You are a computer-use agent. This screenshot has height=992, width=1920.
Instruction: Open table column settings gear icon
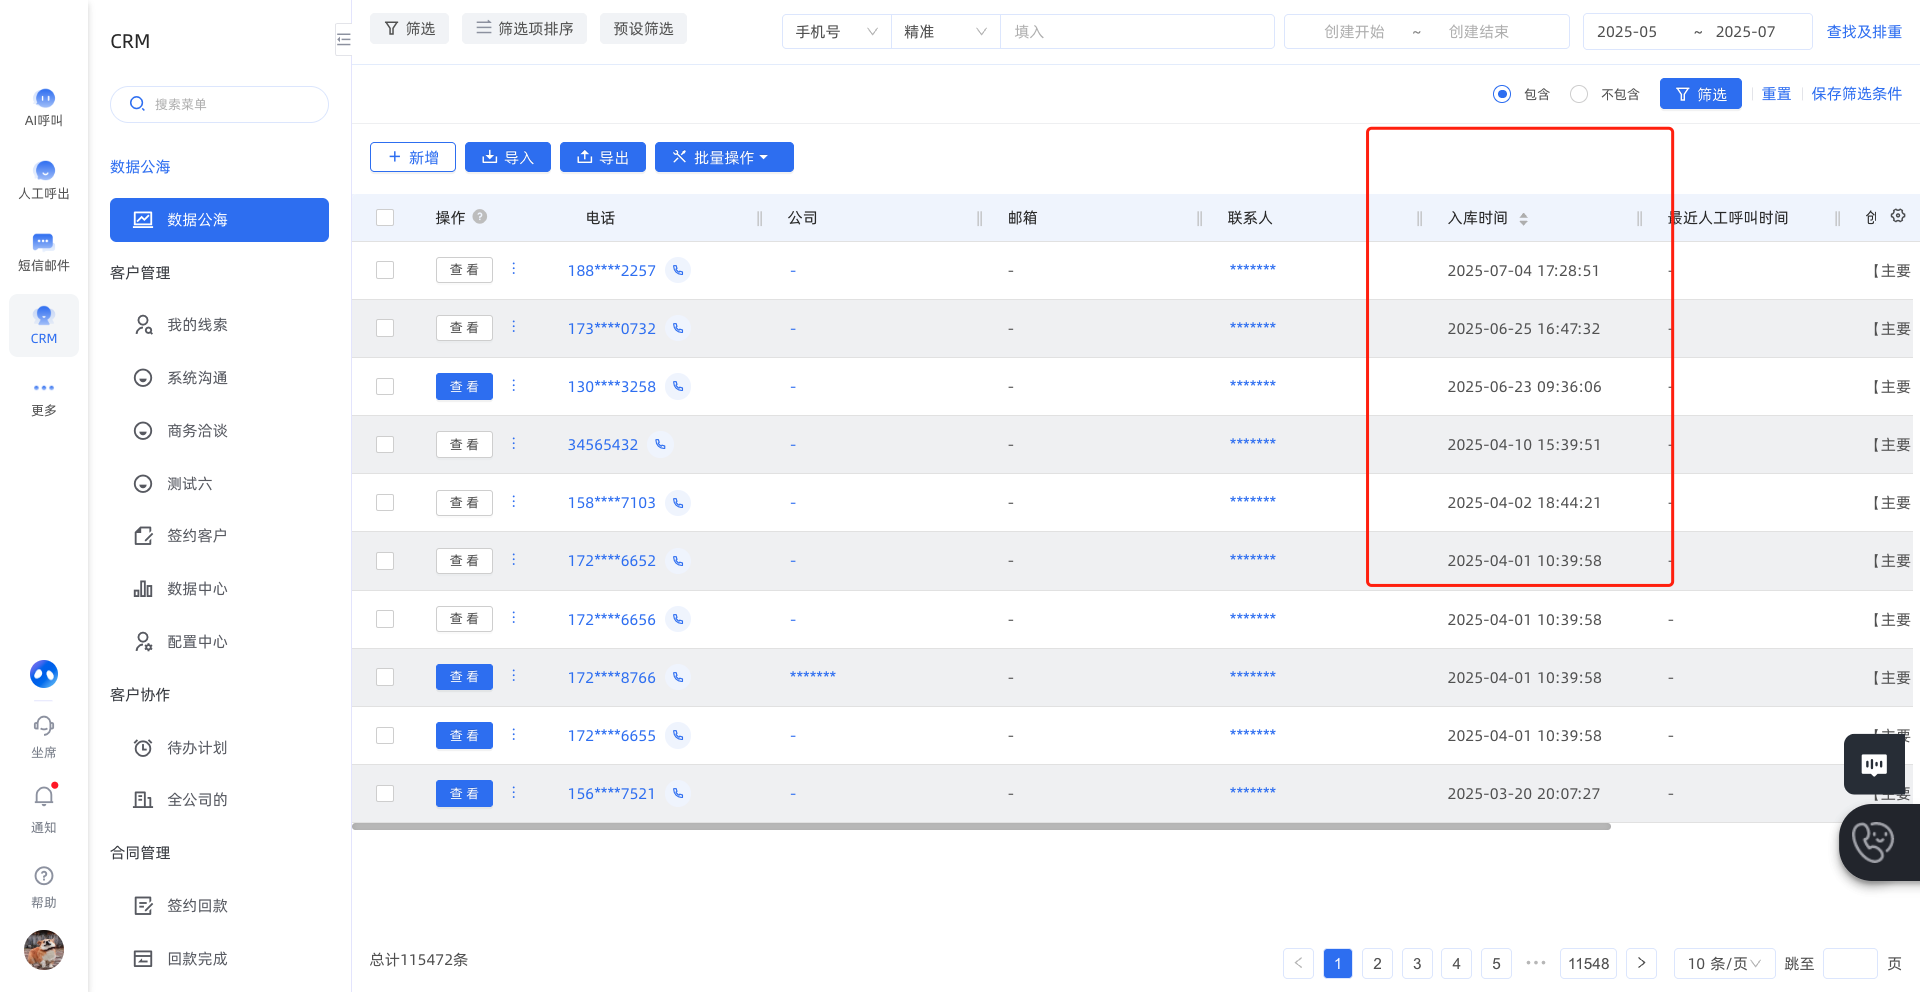coord(1898,216)
